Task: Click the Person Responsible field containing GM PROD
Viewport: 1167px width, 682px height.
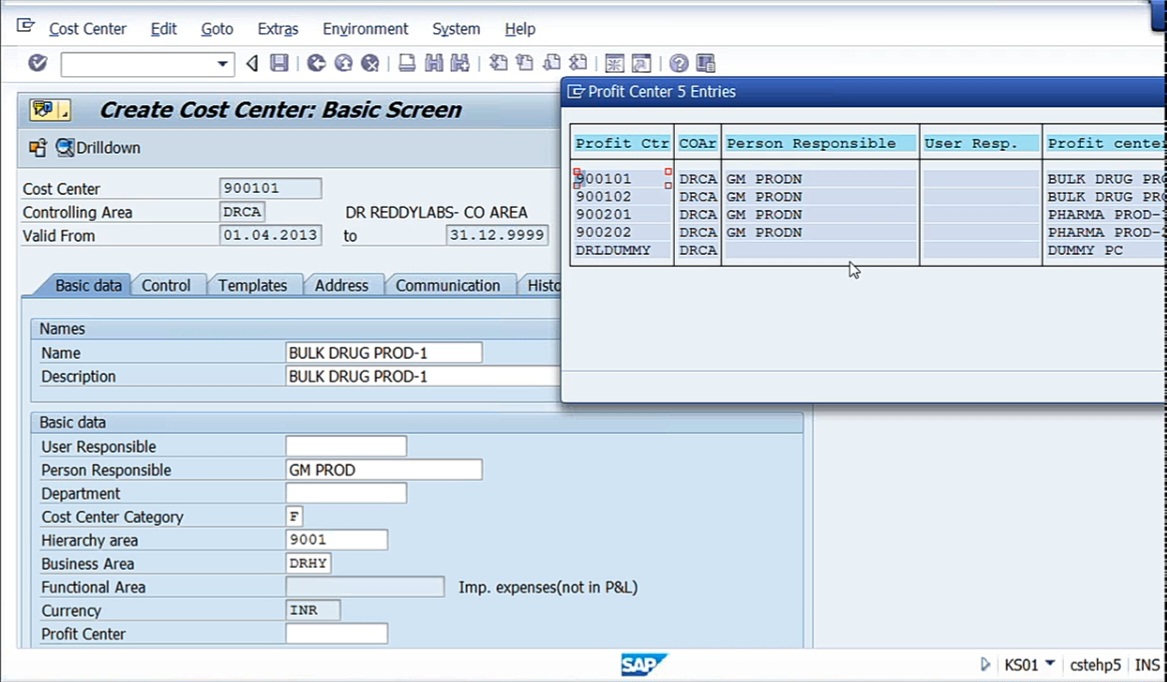Action: (383, 470)
